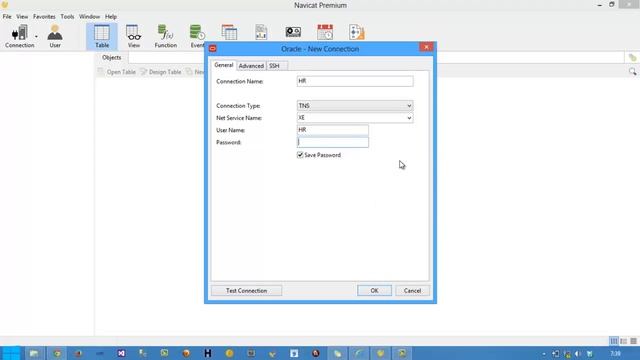
Task: Click the volume icon in system tray
Action: click(x=578, y=353)
